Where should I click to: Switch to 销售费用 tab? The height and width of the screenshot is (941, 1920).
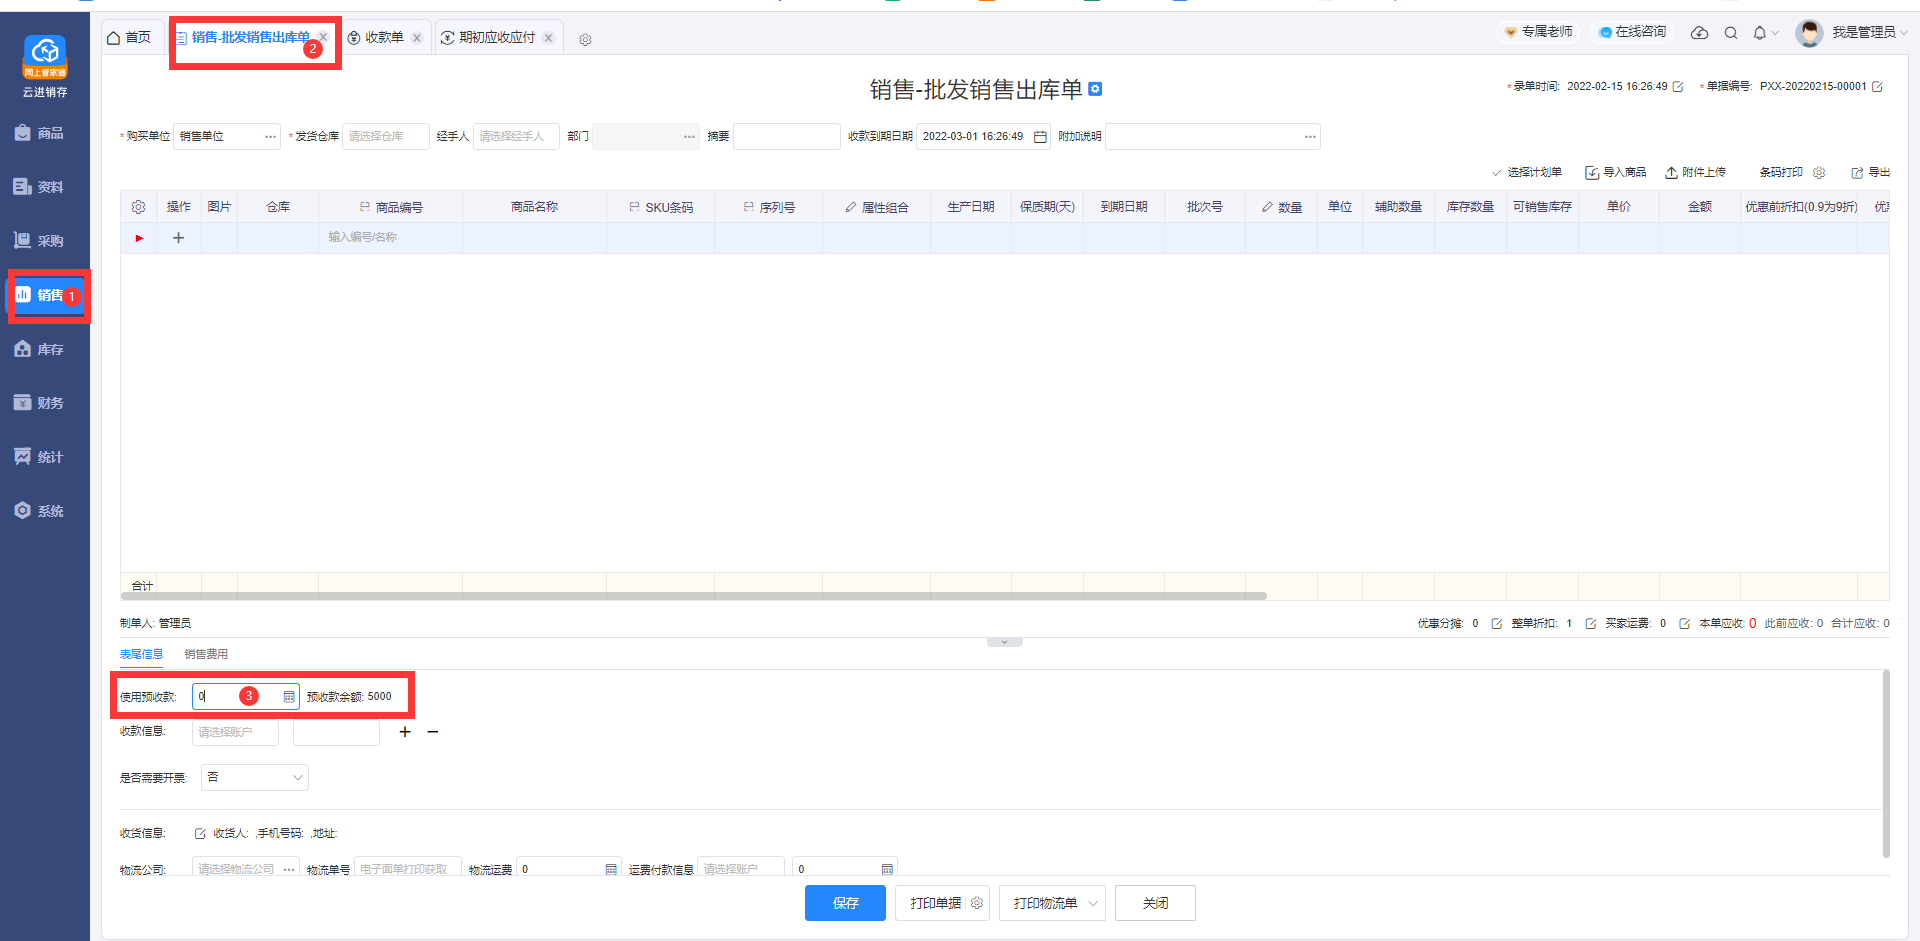click(x=206, y=654)
